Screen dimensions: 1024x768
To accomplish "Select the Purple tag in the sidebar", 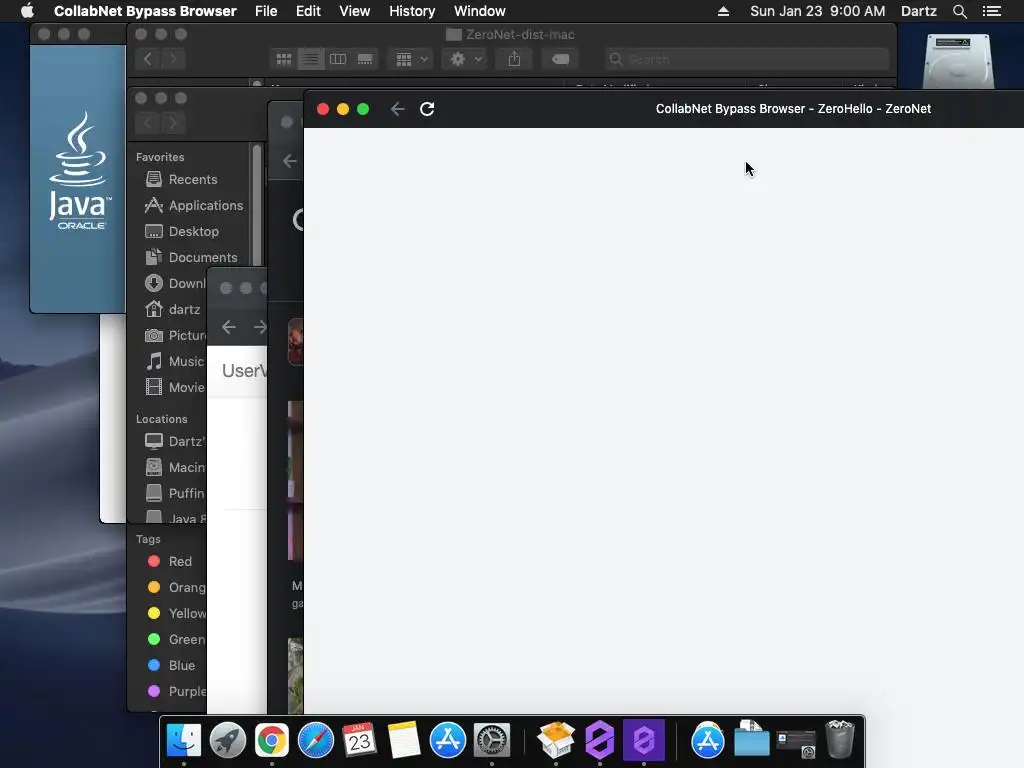I will click(x=176, y=692).
